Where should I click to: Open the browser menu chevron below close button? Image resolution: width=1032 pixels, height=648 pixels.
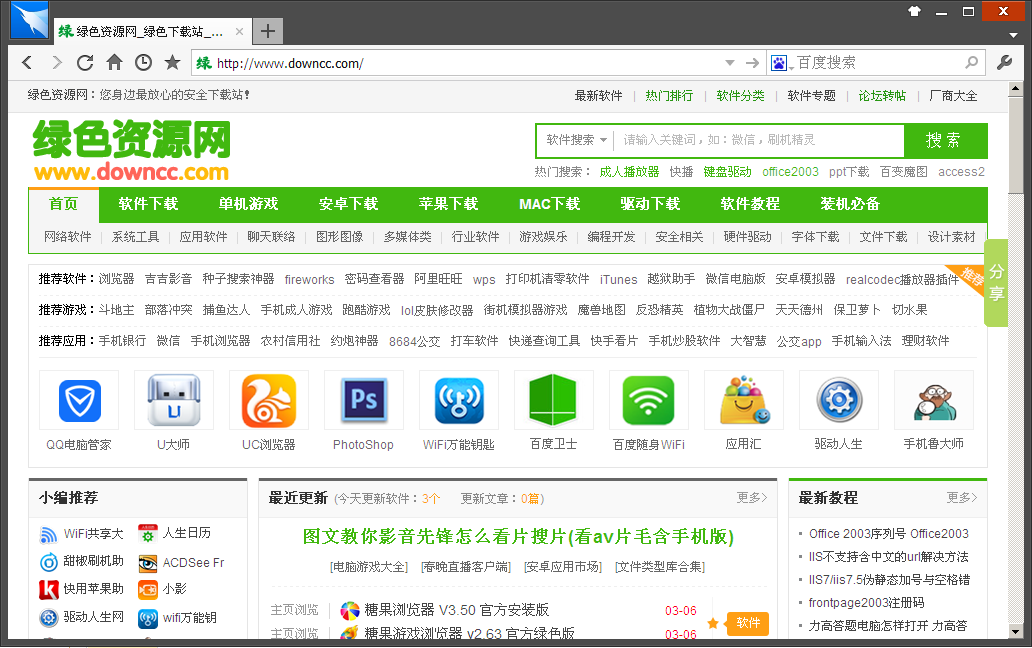[1014, 35]
